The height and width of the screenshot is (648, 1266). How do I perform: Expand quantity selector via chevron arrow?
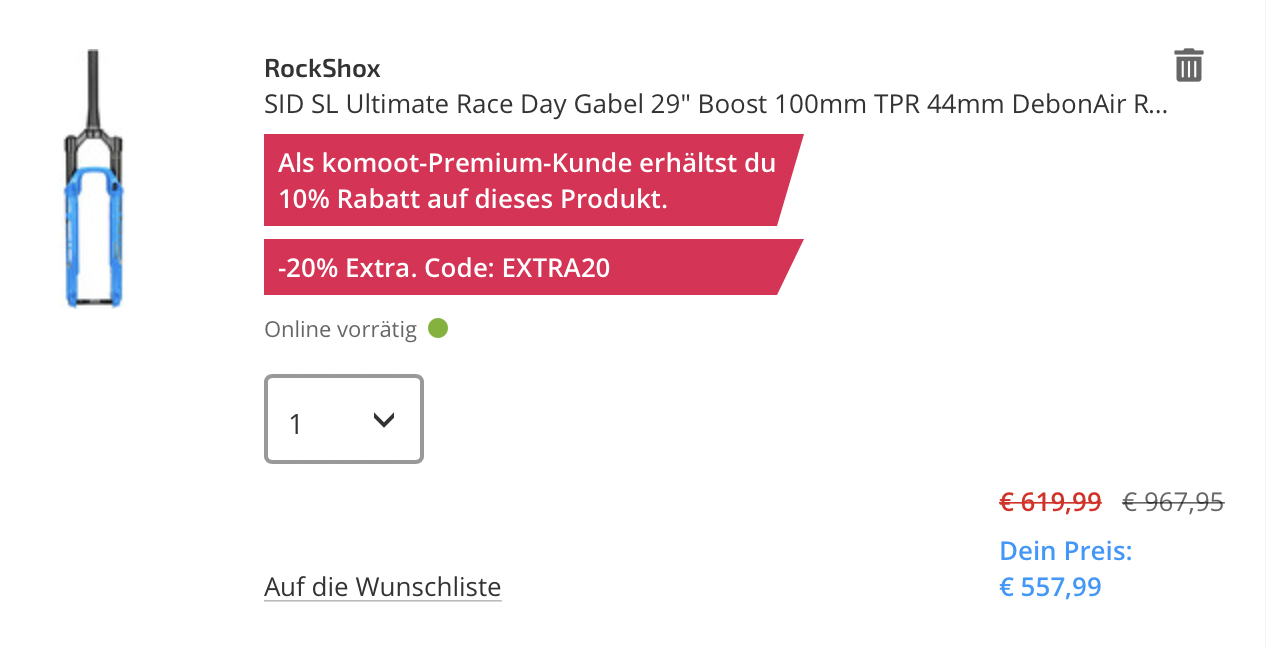click(383, 421)
